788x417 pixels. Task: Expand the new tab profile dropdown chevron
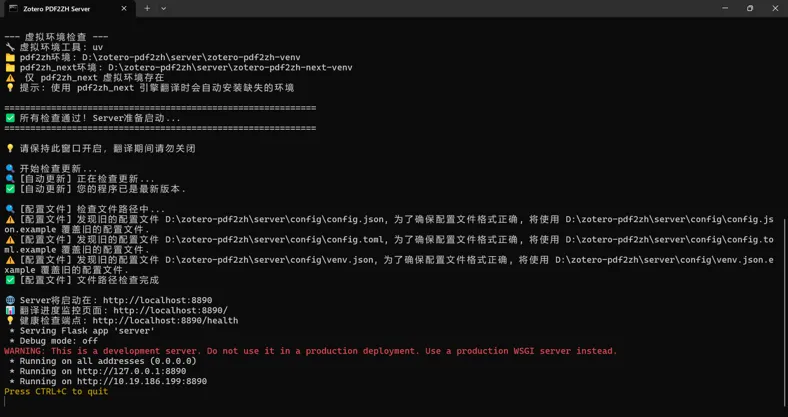163,9
